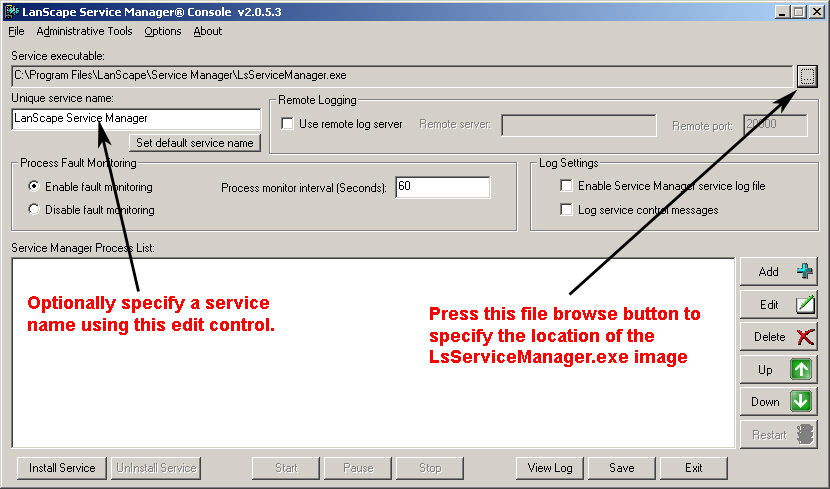
Task: Click the Remote port input field
Action: coord(775,125)
